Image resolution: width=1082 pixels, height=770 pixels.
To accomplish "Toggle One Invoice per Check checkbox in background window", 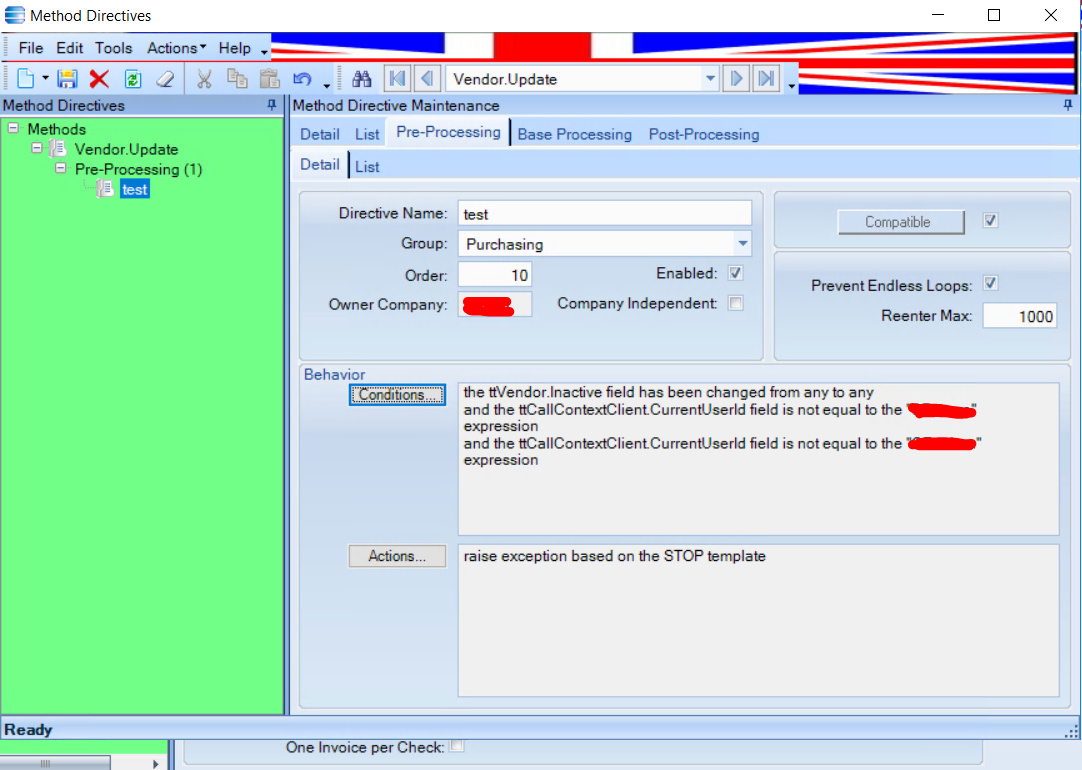I will click(x=457, y=746).
